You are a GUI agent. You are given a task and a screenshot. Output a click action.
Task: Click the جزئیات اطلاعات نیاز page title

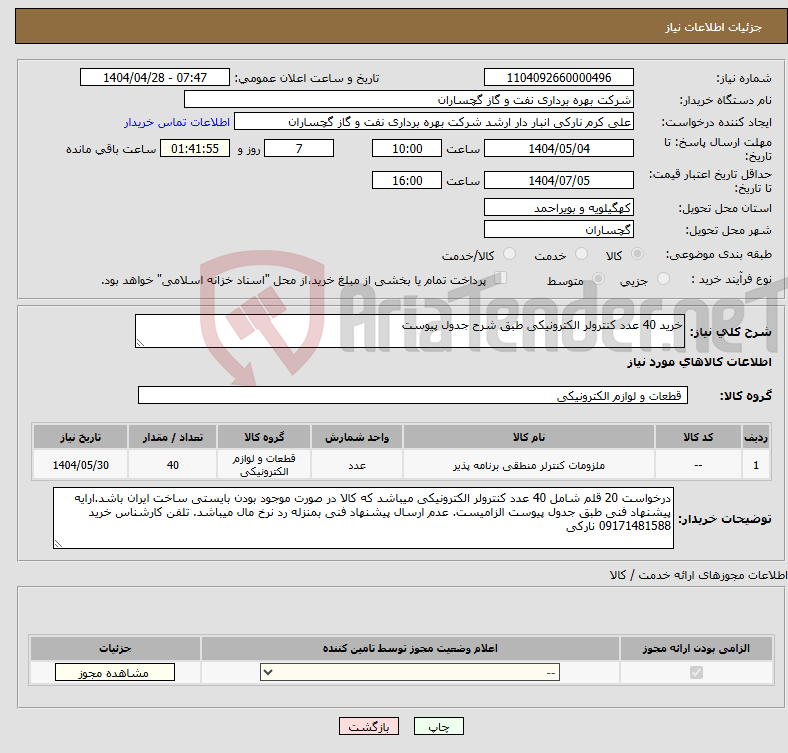pyautogui.click(x=714, y=27)
